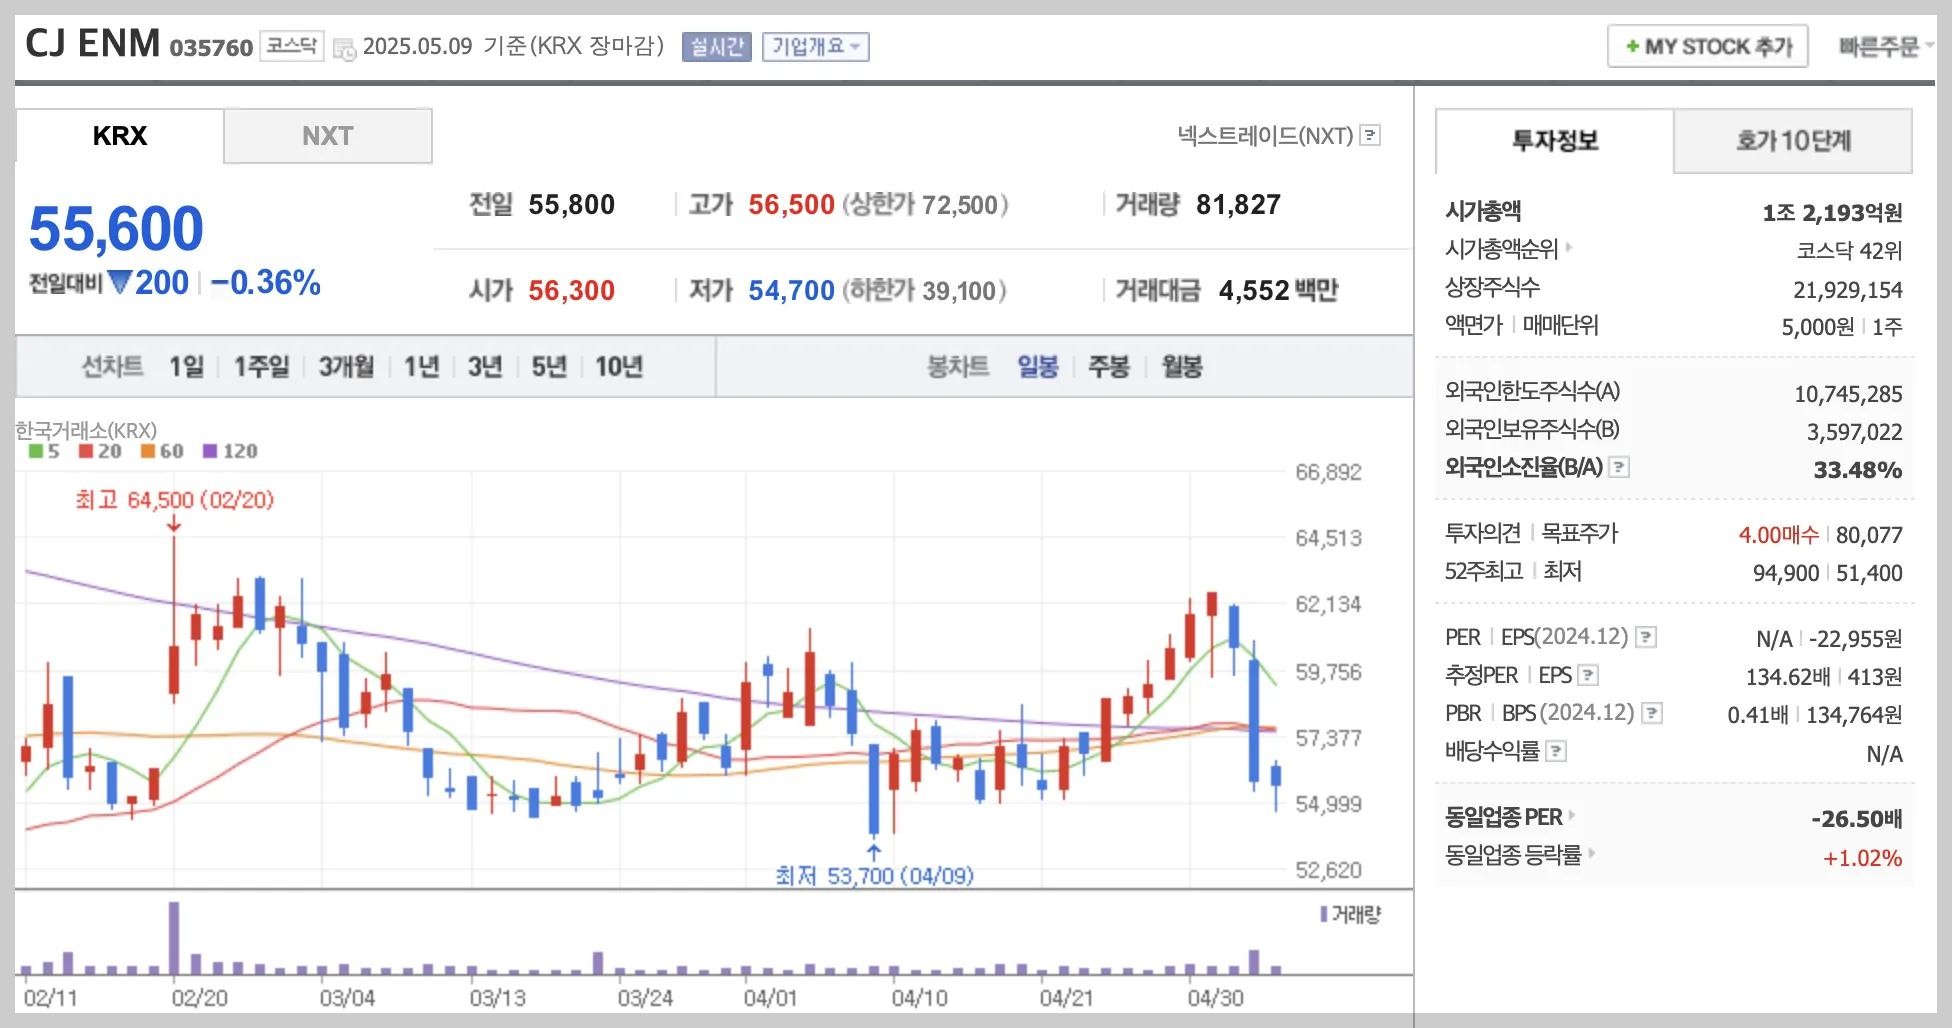Click the 최고 64,500 (02/20) chart marker
1952x1028 pixels.
[x=174, y=500]
